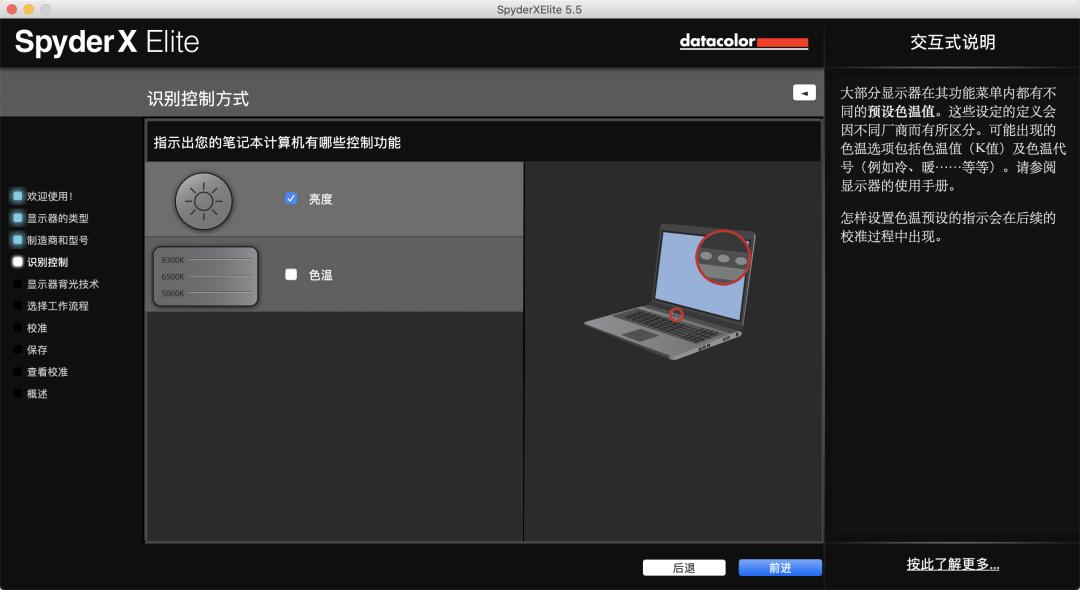This screenshot has height=590, width=1080.
Task: Click the laptop illustration image
Action: click(671, 290)
